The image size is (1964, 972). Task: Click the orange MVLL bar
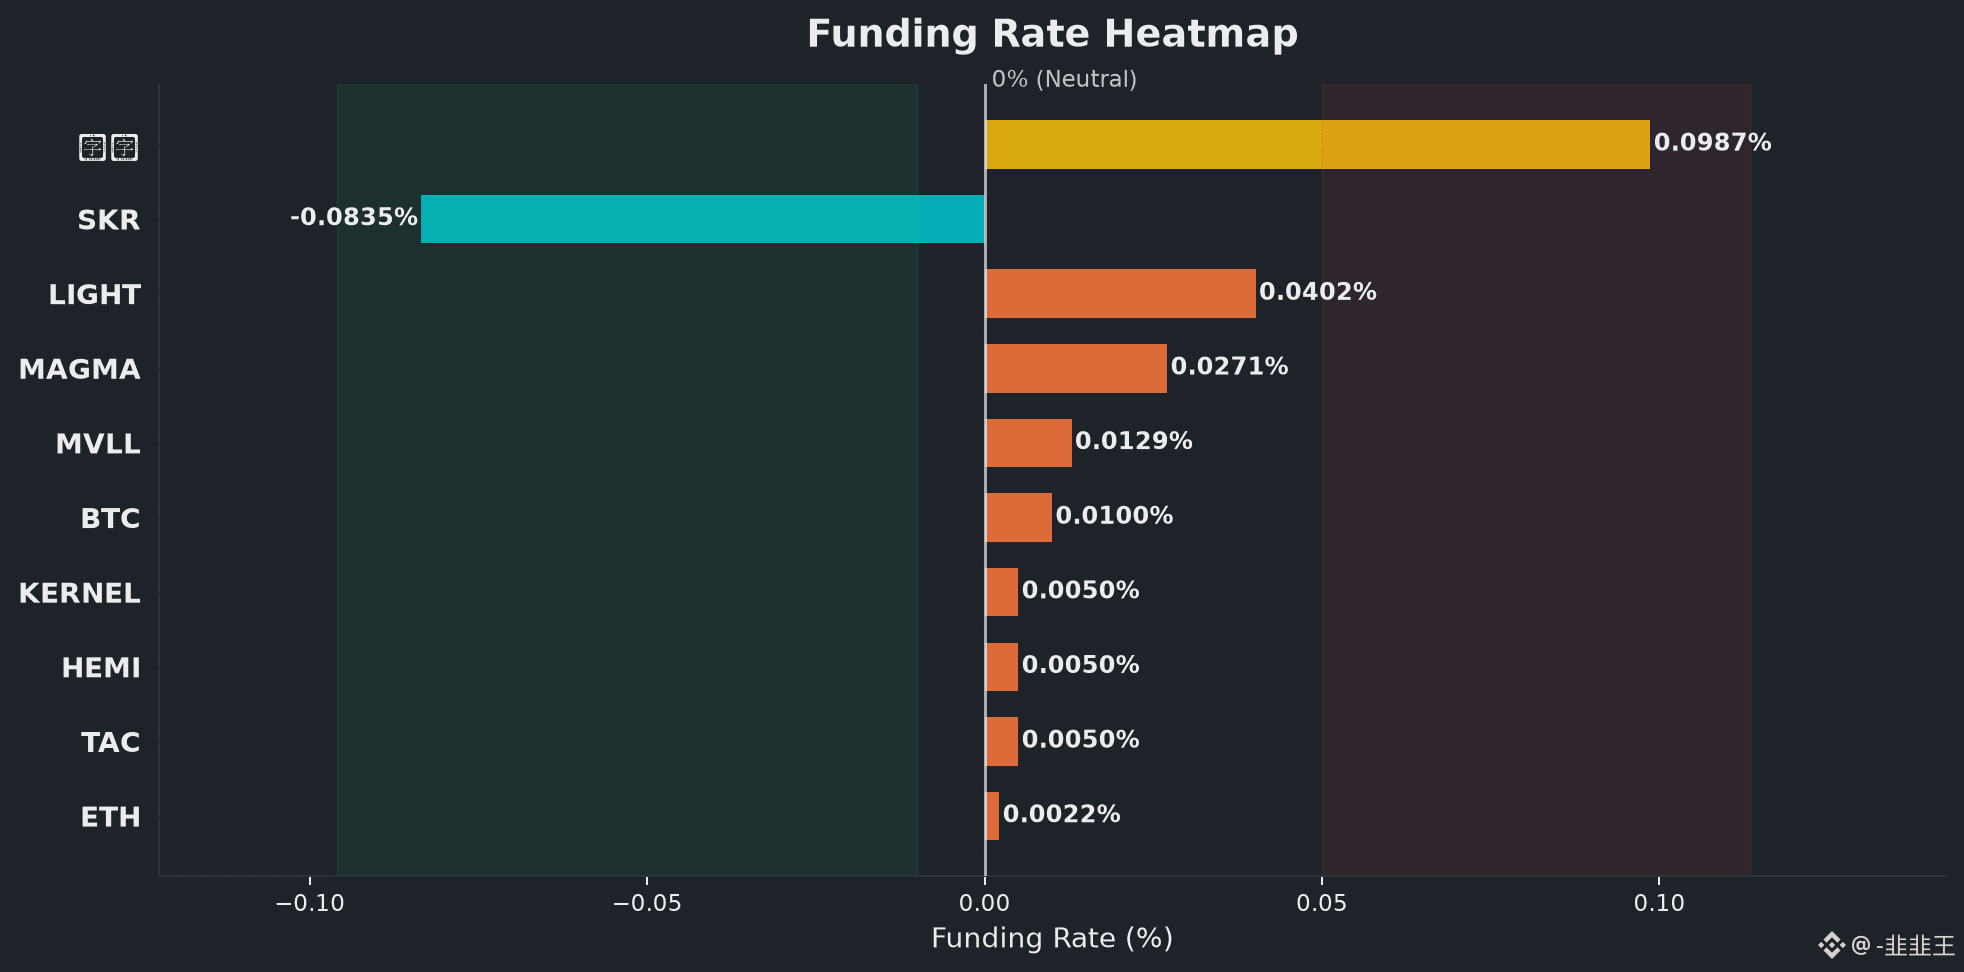point(1028,443)
